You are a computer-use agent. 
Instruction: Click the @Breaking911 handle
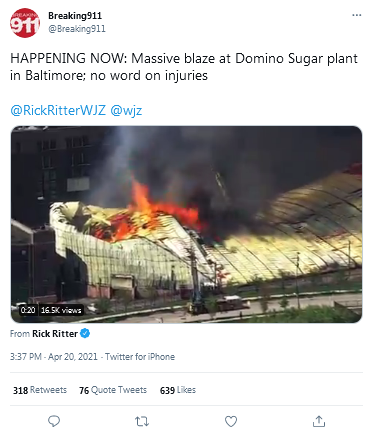(x=77, y=29)
